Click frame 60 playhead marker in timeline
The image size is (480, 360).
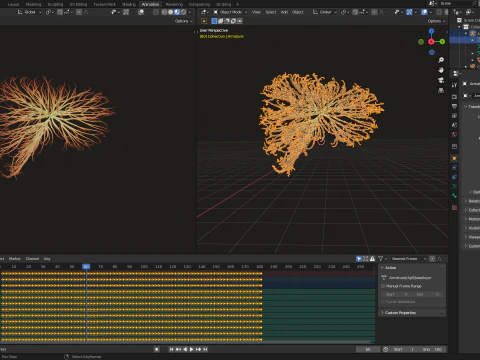tap(86, 267)
